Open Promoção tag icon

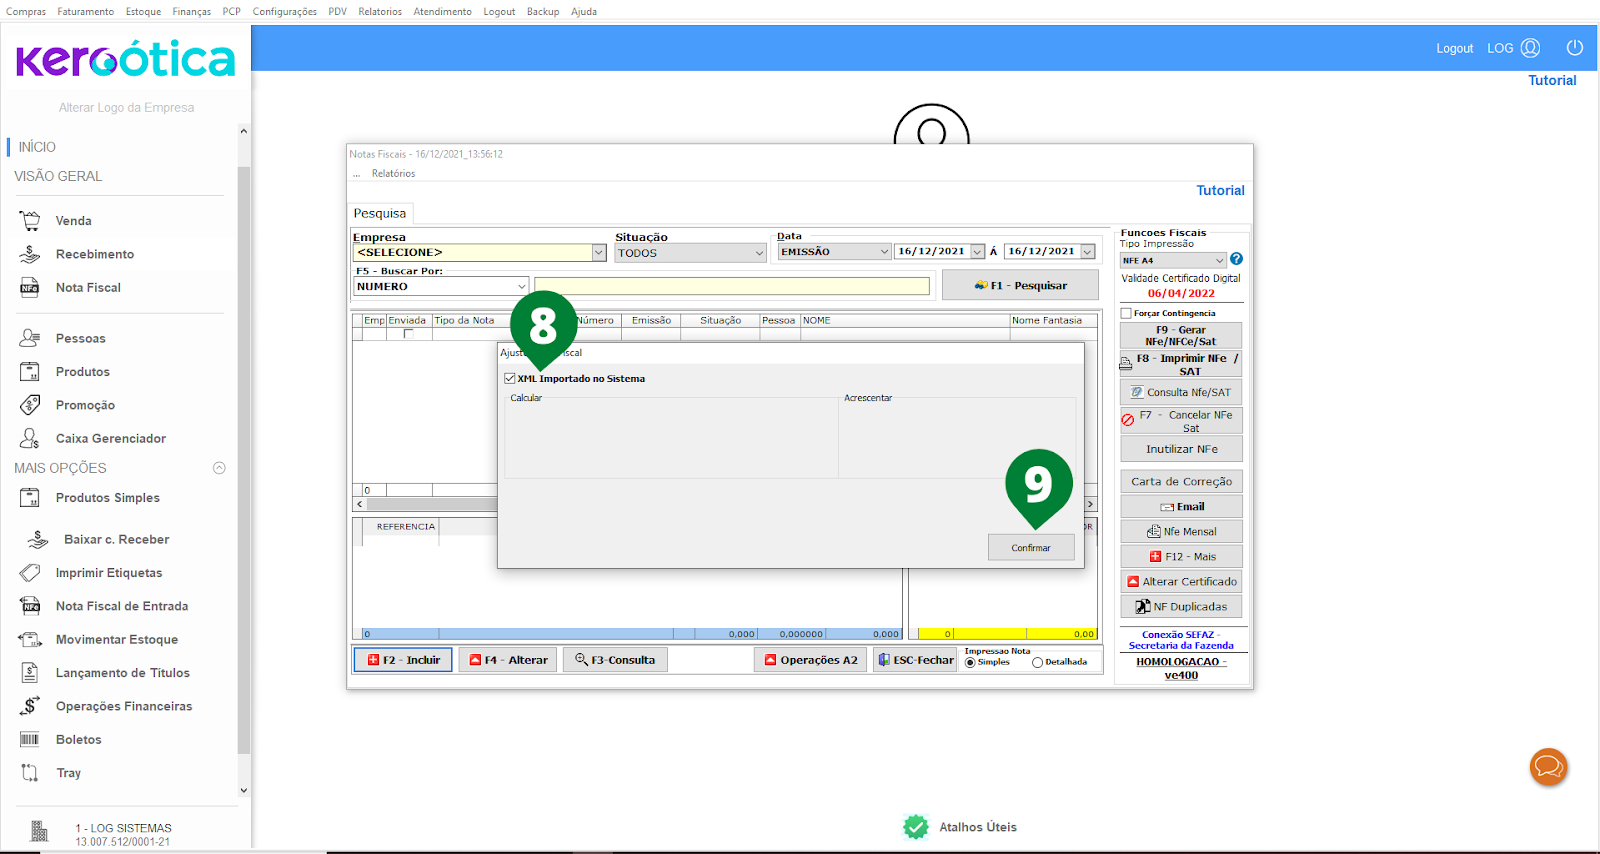click(x=30, y=405)
